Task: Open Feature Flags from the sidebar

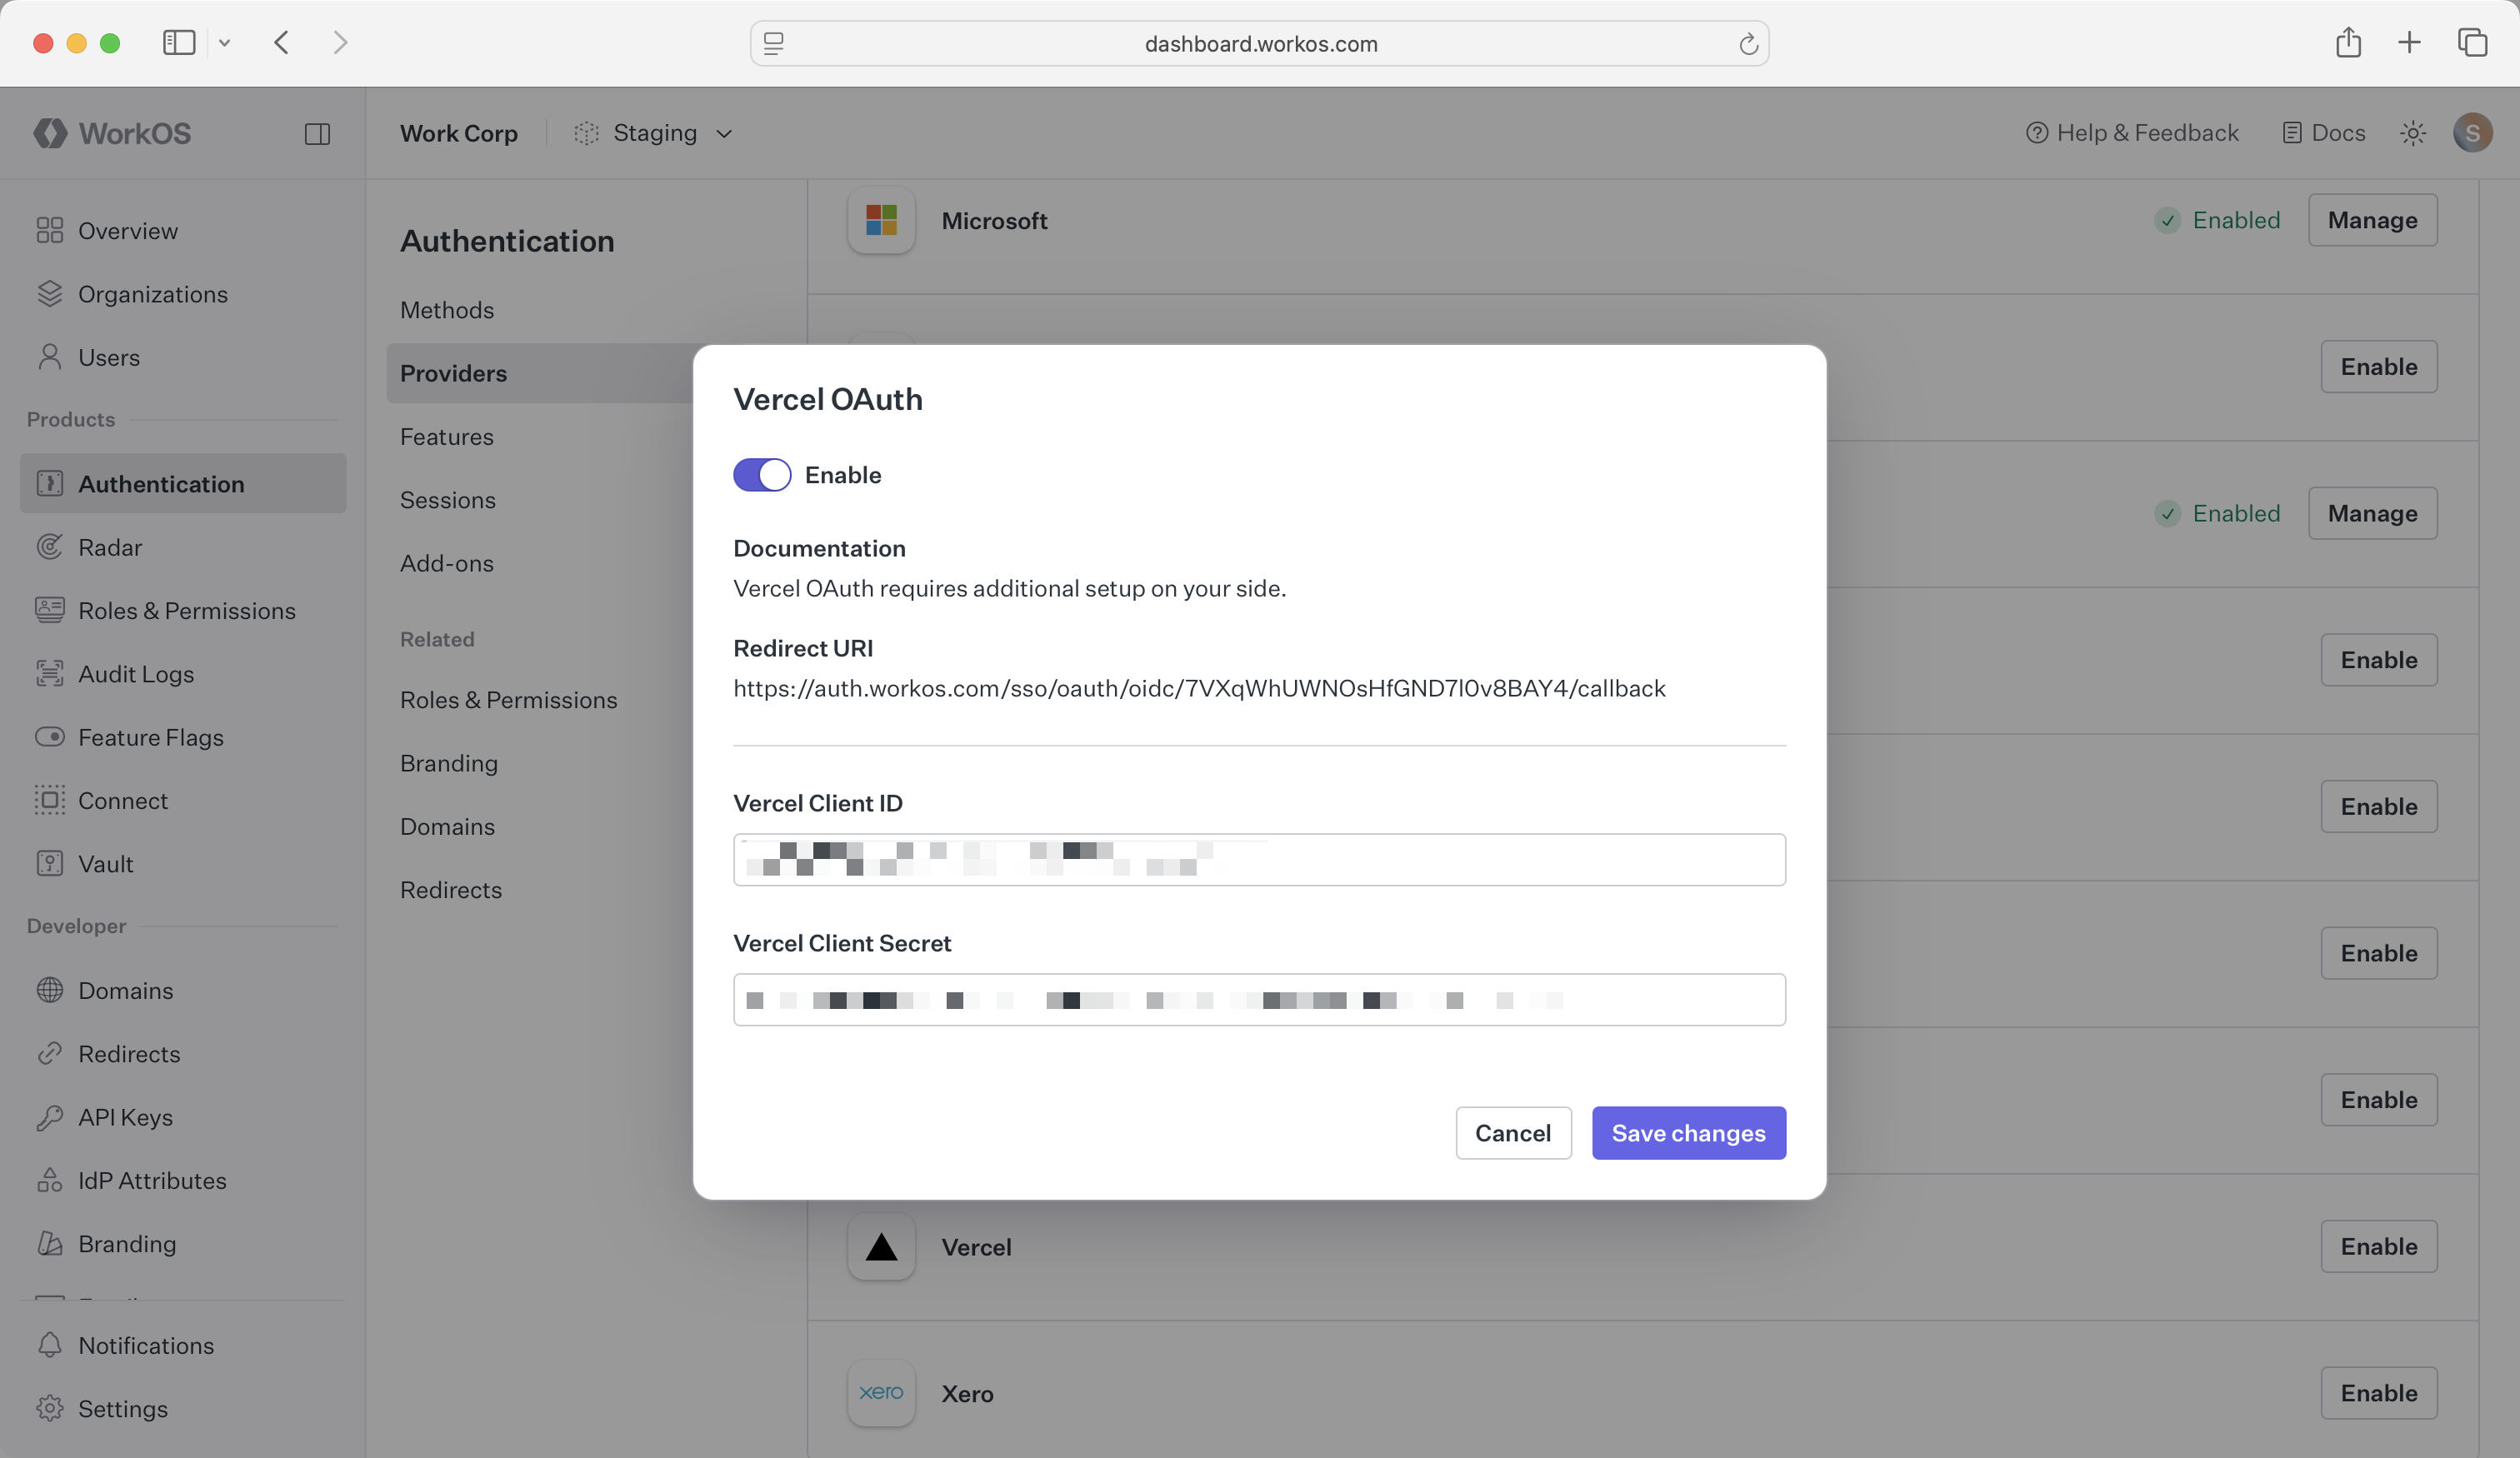Action: [x=150, y=737]
